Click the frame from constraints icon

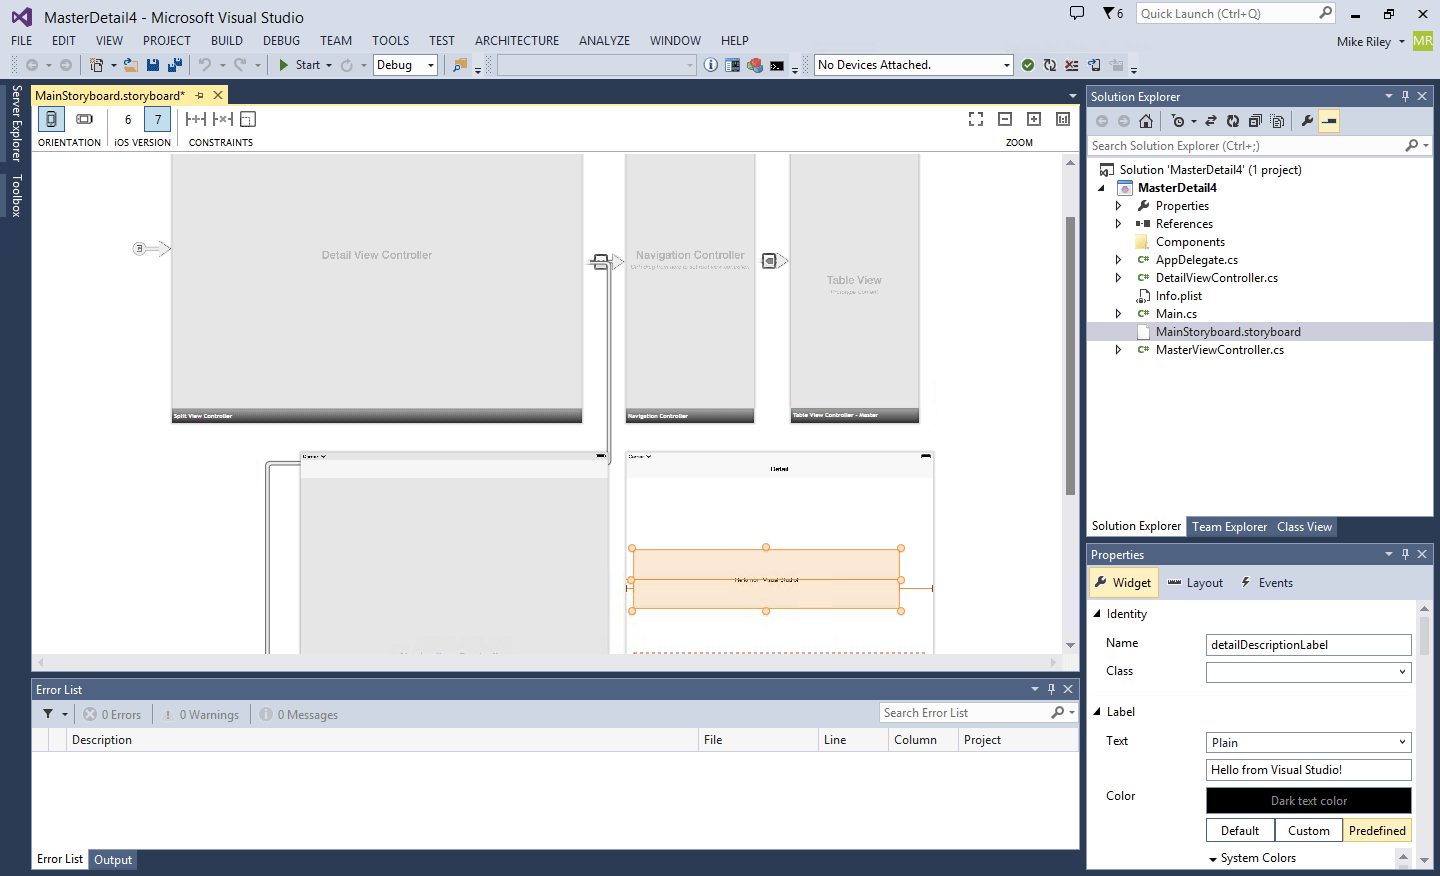click(248, 119)
